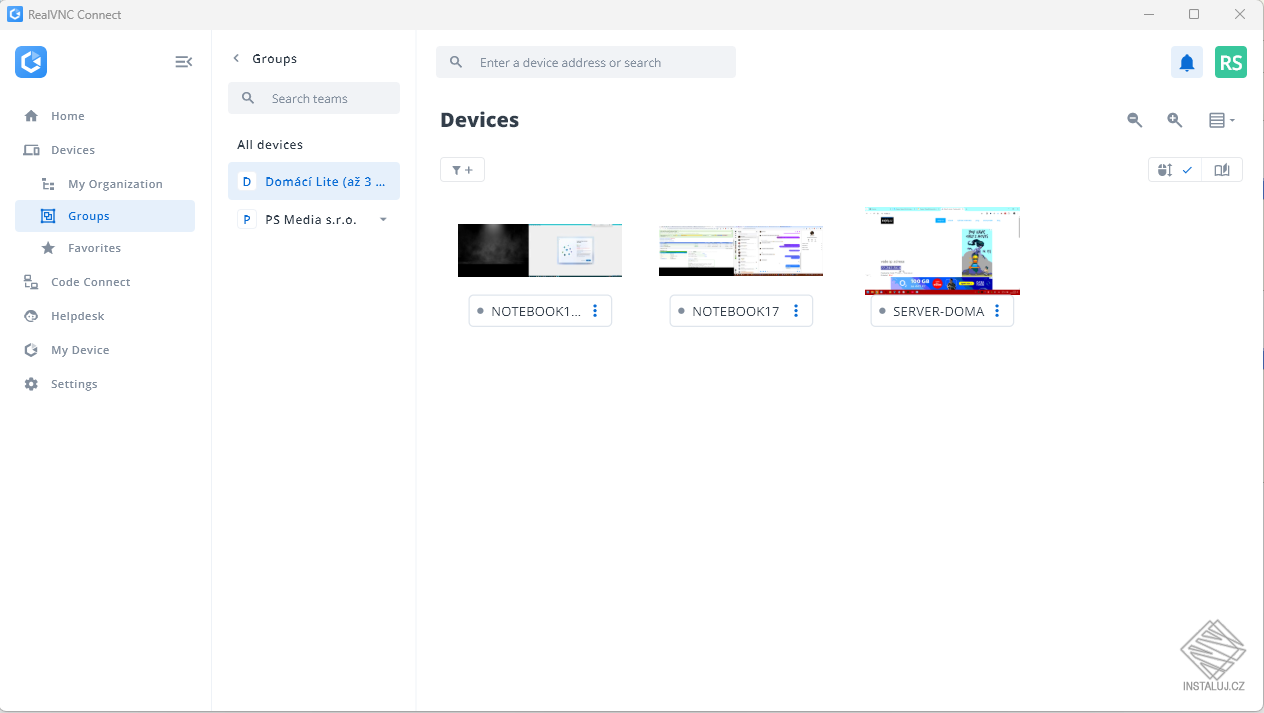Select My Organization in the sidebar
This screenshot has width=1264, height=713.
[105, 184]
